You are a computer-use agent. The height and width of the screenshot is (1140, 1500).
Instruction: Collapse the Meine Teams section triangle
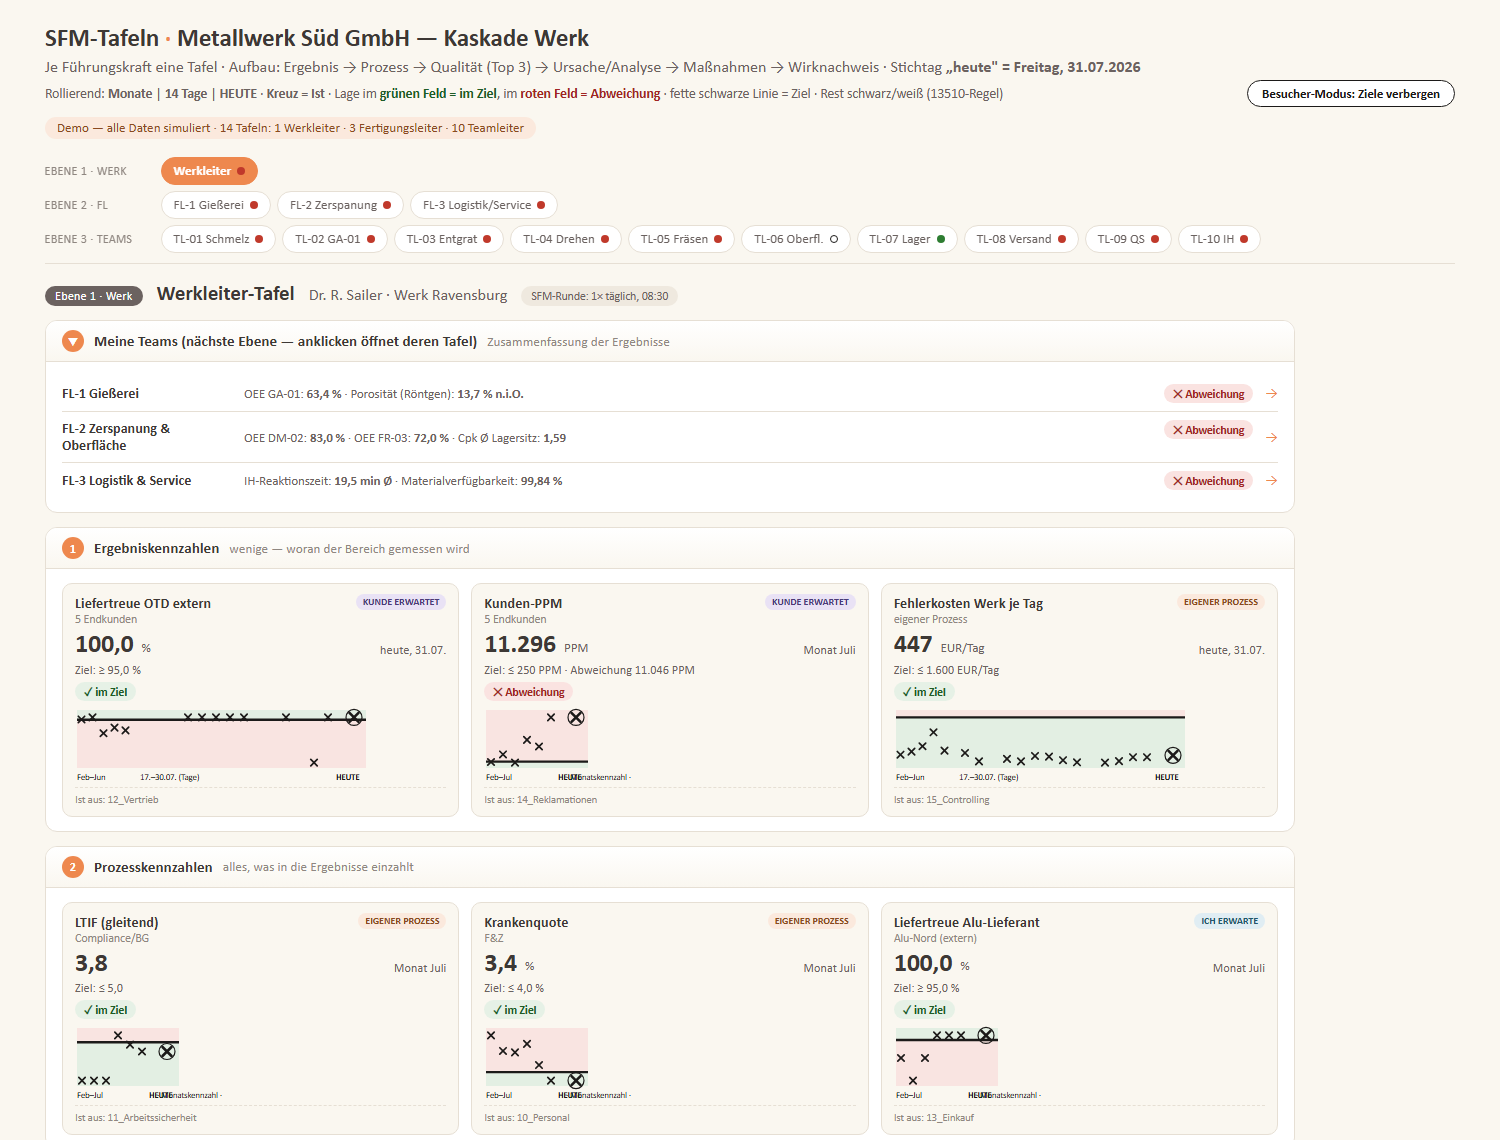pos(72,341)
